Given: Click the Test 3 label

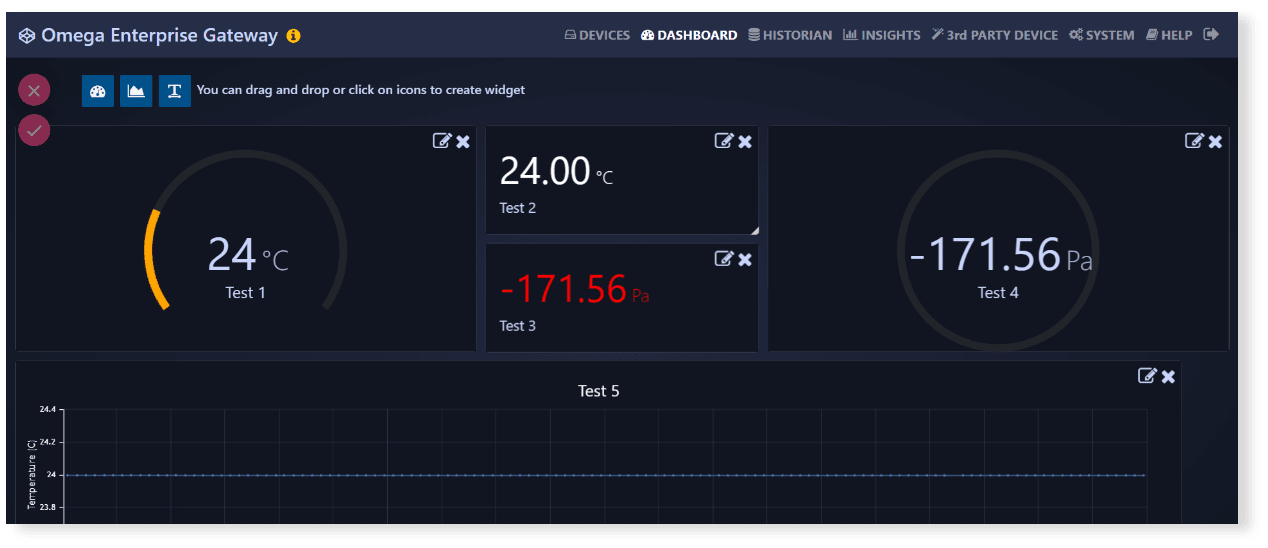Looking at the screenshot, I should (x=518, y=326).
